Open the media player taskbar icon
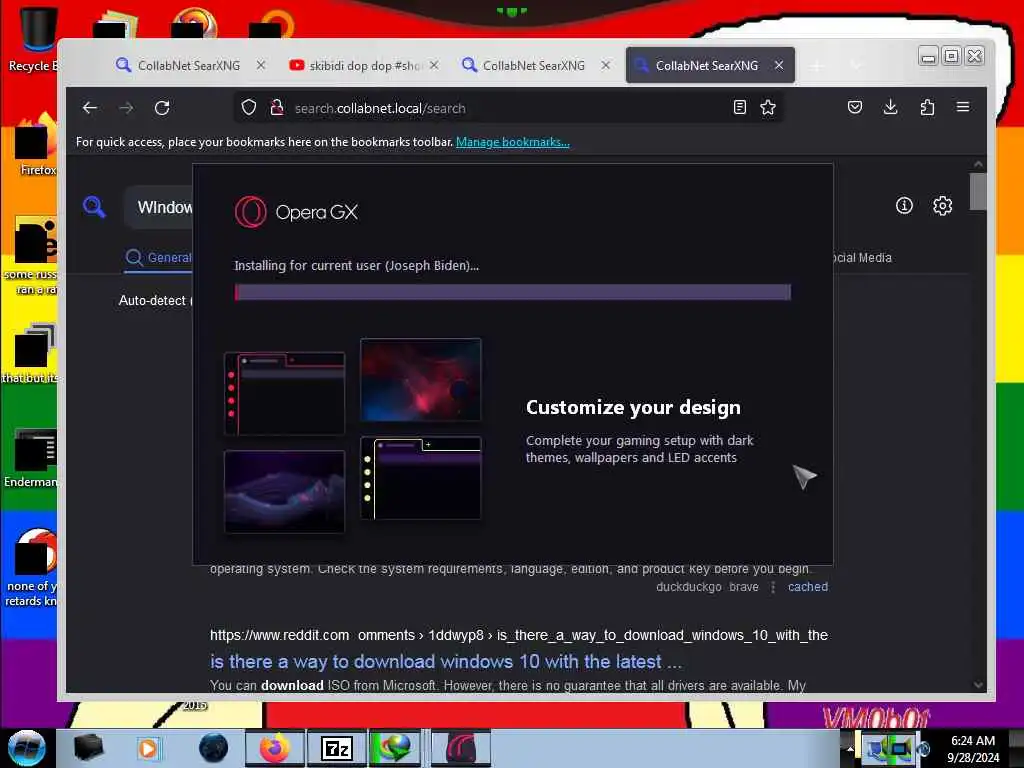The image size is (1024, 768). (148, 748)
